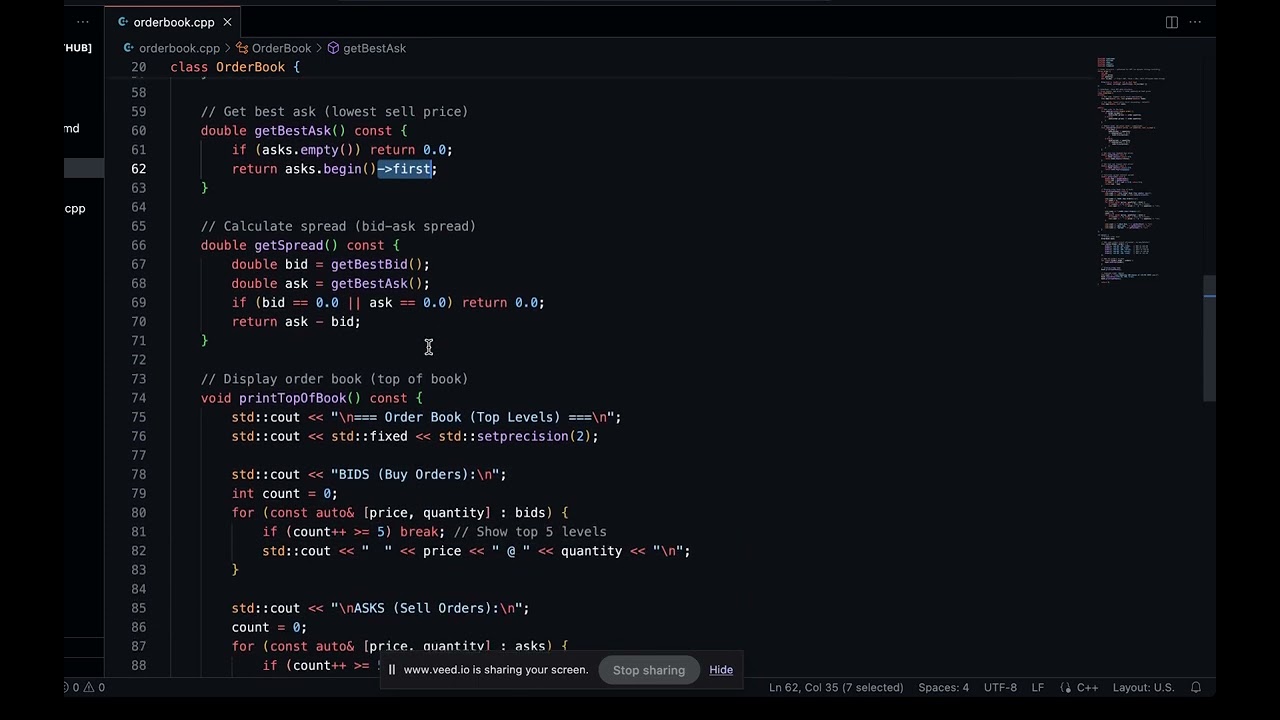Click the vertical scrollbar thumb
Screen dimensions: 1280x720
[1209, 339]
